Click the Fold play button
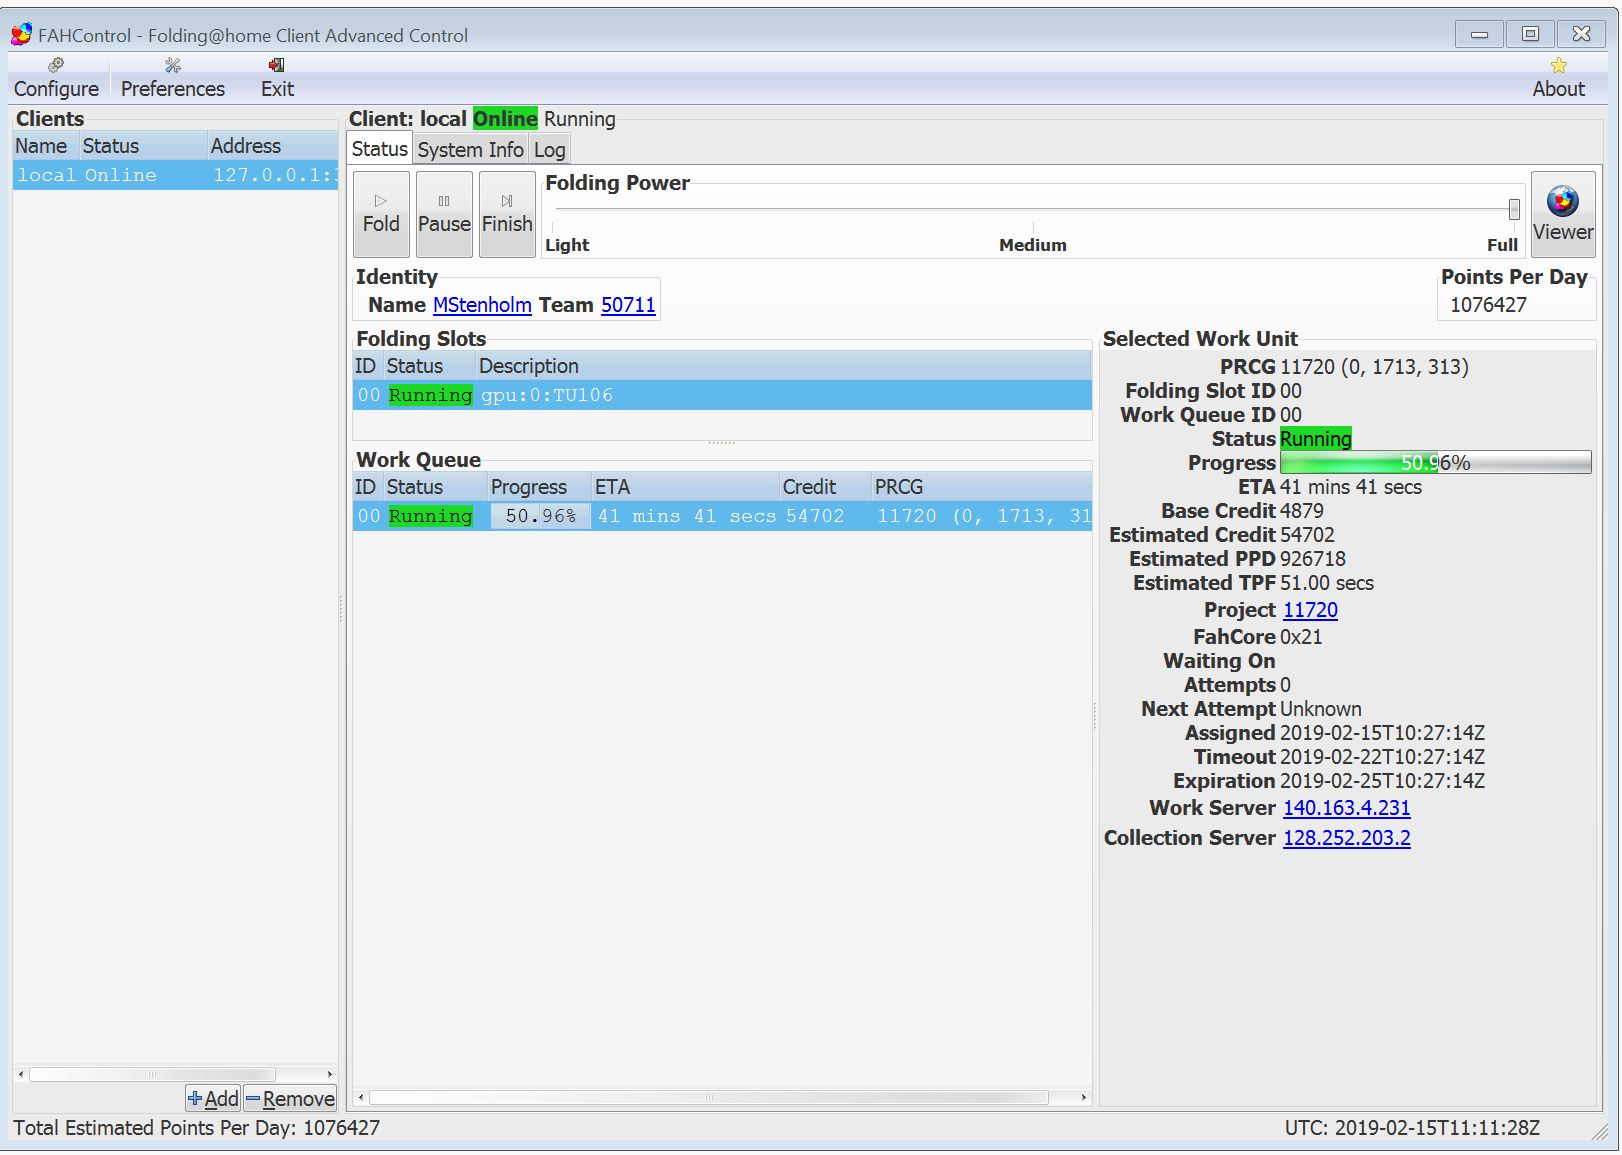 point(381,214)
